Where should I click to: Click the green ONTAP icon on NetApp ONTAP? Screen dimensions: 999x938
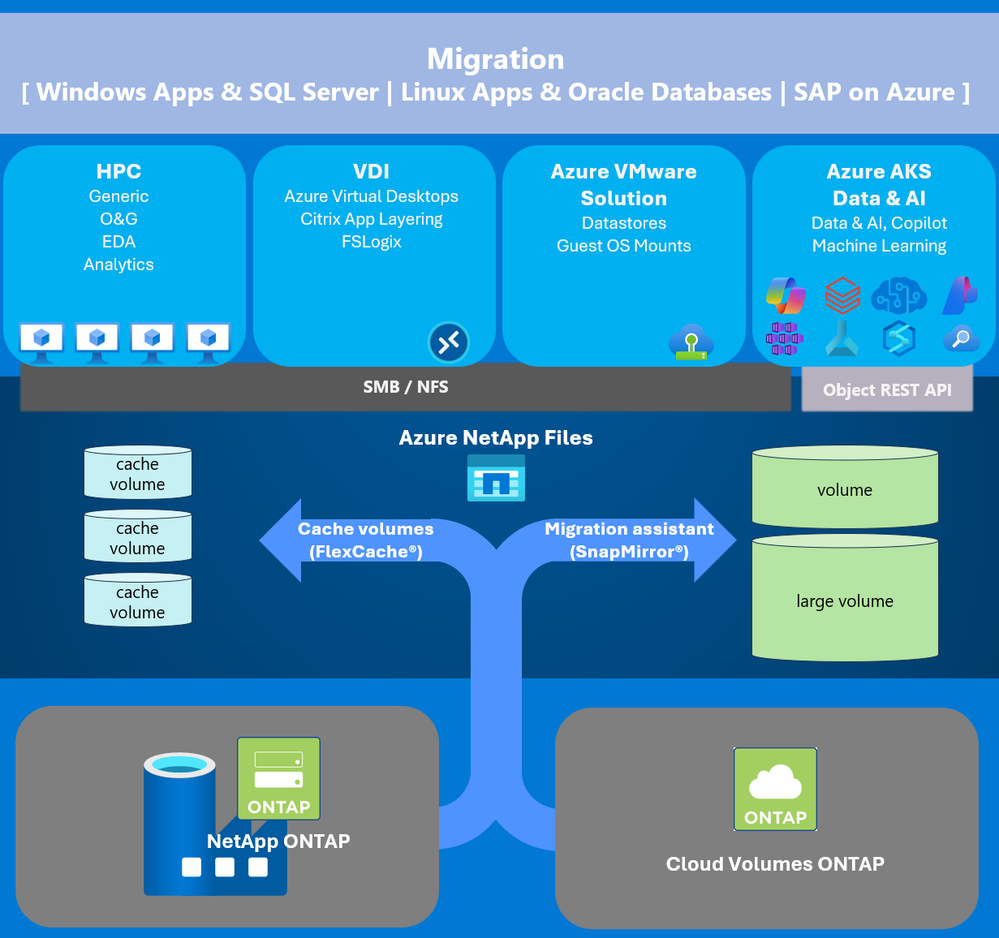point(278,779)
